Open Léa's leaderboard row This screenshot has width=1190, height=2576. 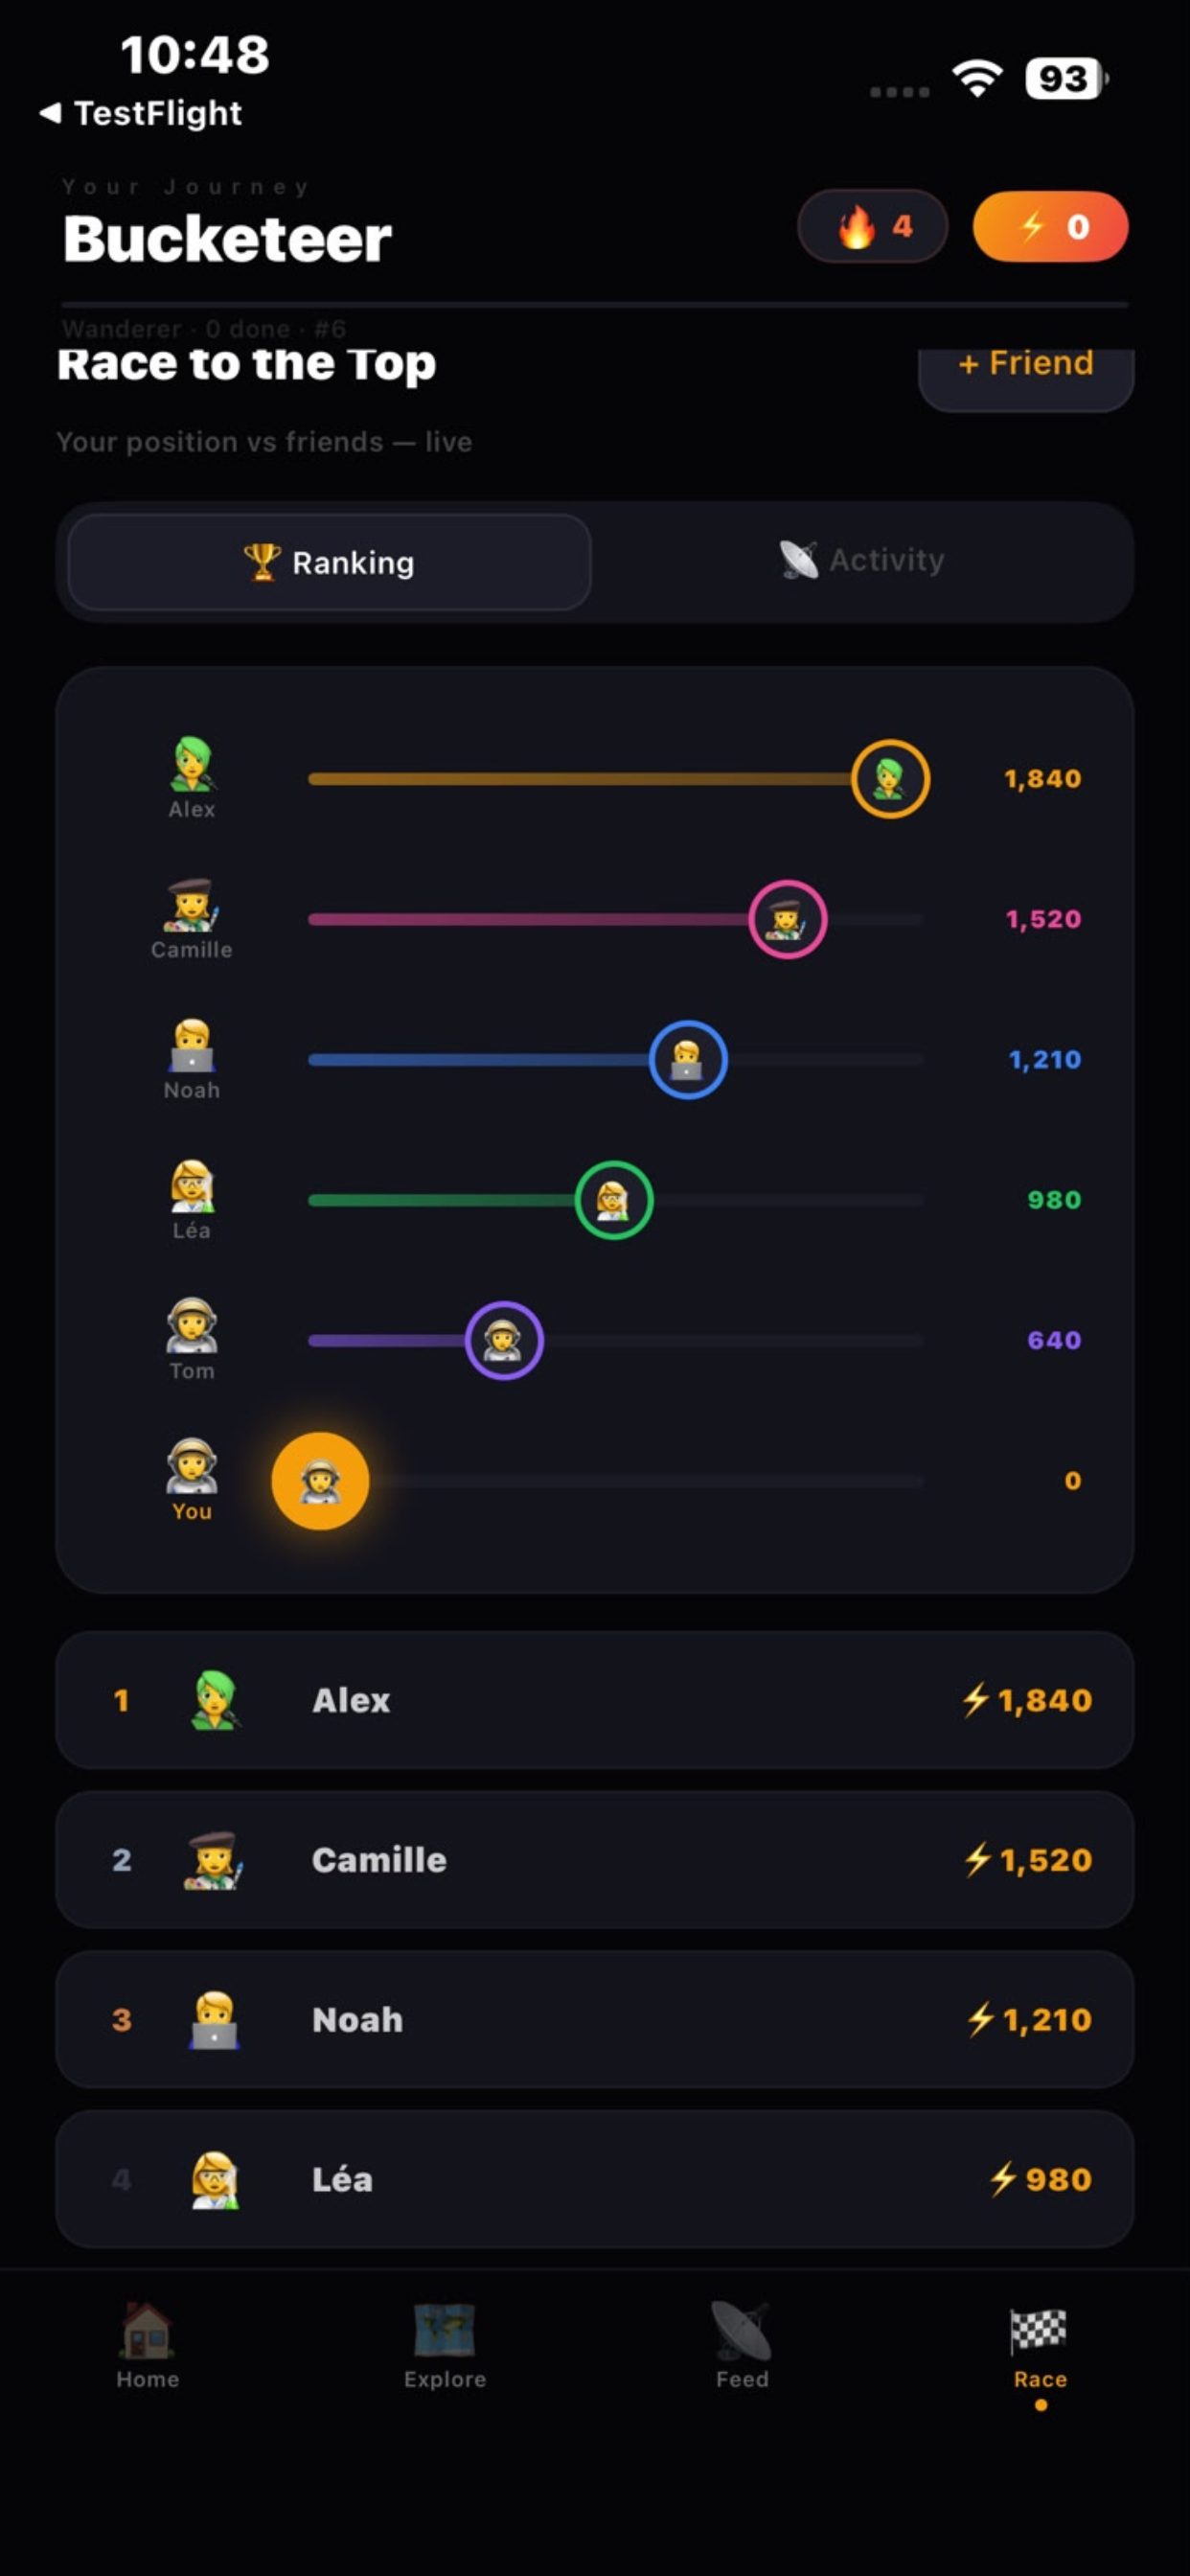[x=595, y=2179]
